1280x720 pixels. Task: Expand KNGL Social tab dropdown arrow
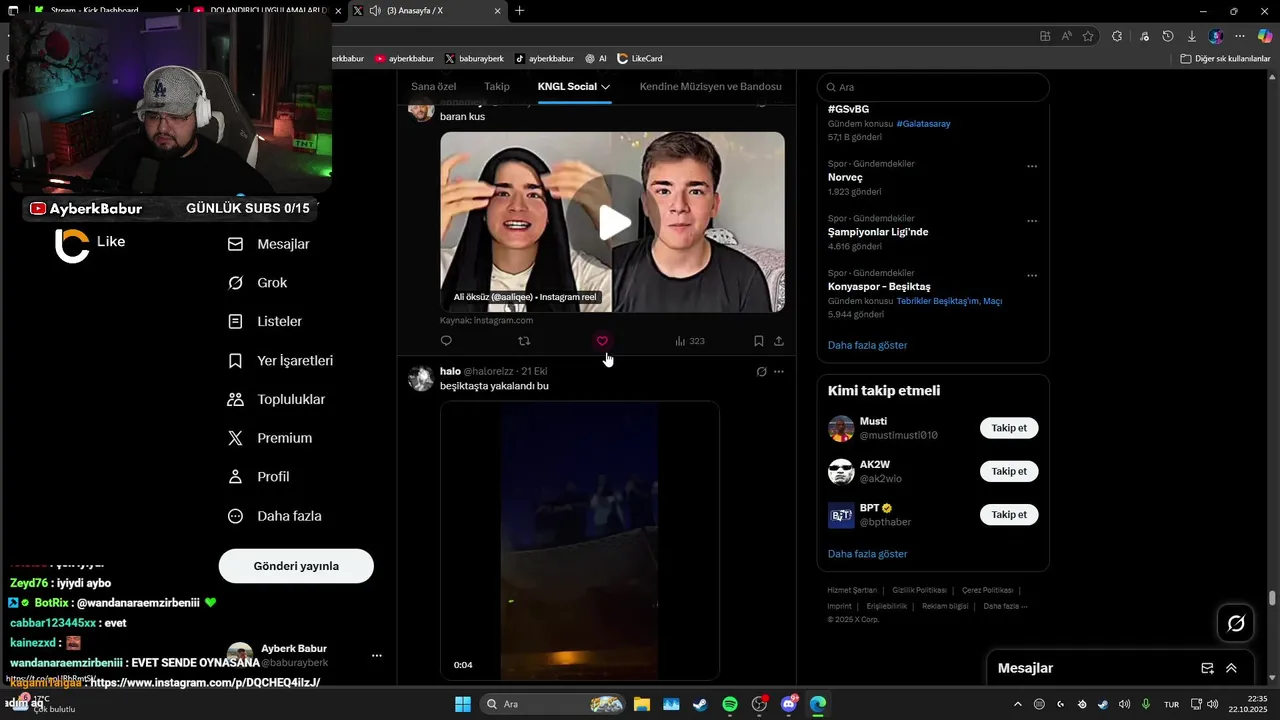pyautogui.click(x=605, y=87)
